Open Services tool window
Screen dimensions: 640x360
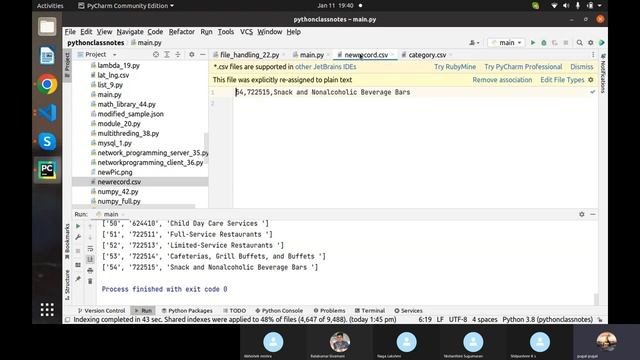coord(408,311)
